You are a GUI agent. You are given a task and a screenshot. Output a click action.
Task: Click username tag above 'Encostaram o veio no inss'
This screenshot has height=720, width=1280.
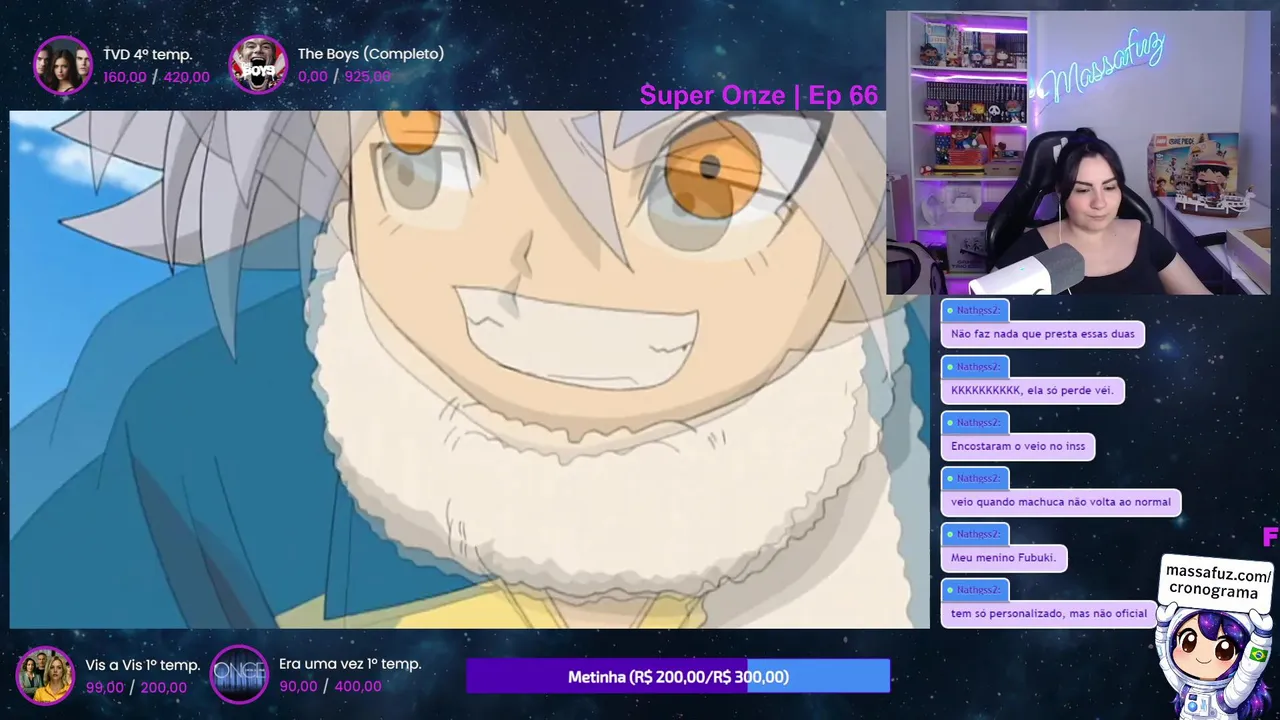tap(975, 423)
